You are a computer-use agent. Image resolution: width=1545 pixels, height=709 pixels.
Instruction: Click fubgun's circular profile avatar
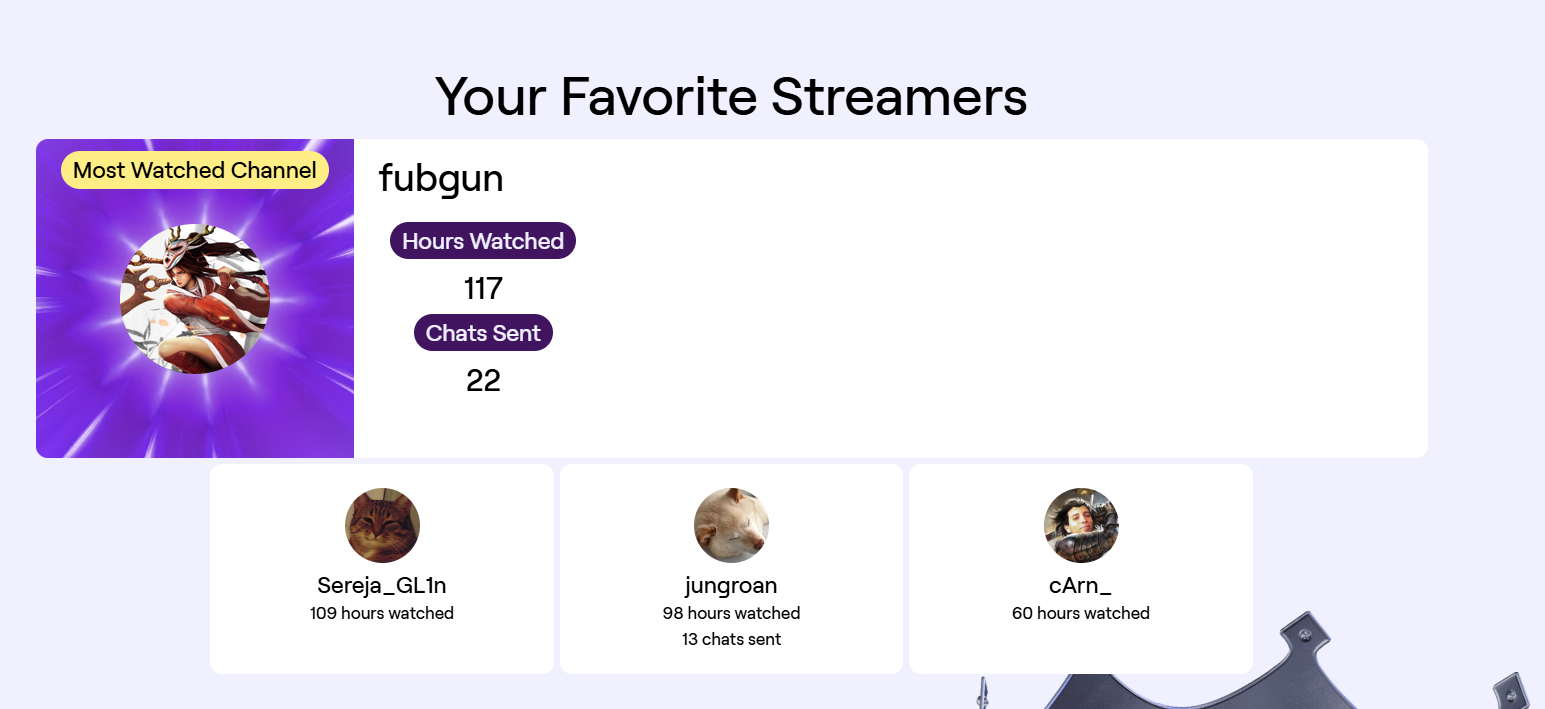[195, 299]
